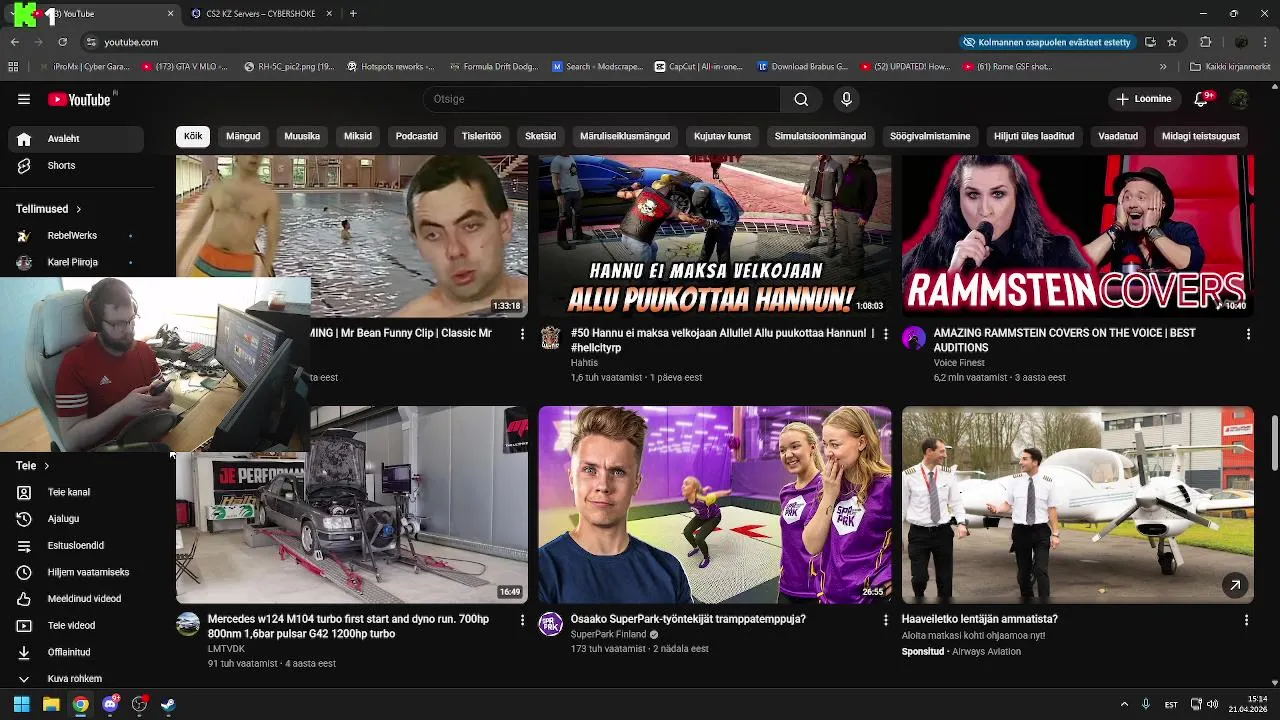Open more options for Haaveiletko lentäjän ad
This screenshot has width=1280, height=720.
[1246, 620]
